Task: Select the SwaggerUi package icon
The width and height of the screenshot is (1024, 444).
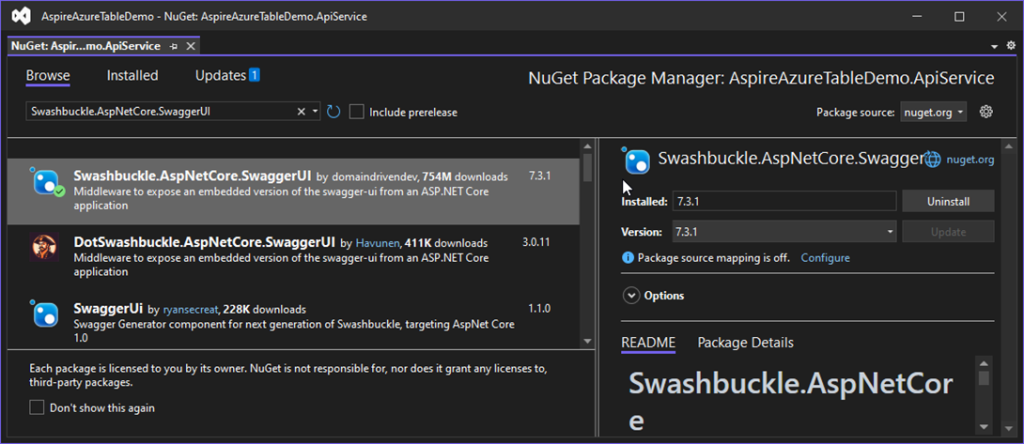Action: coord(46,314)
